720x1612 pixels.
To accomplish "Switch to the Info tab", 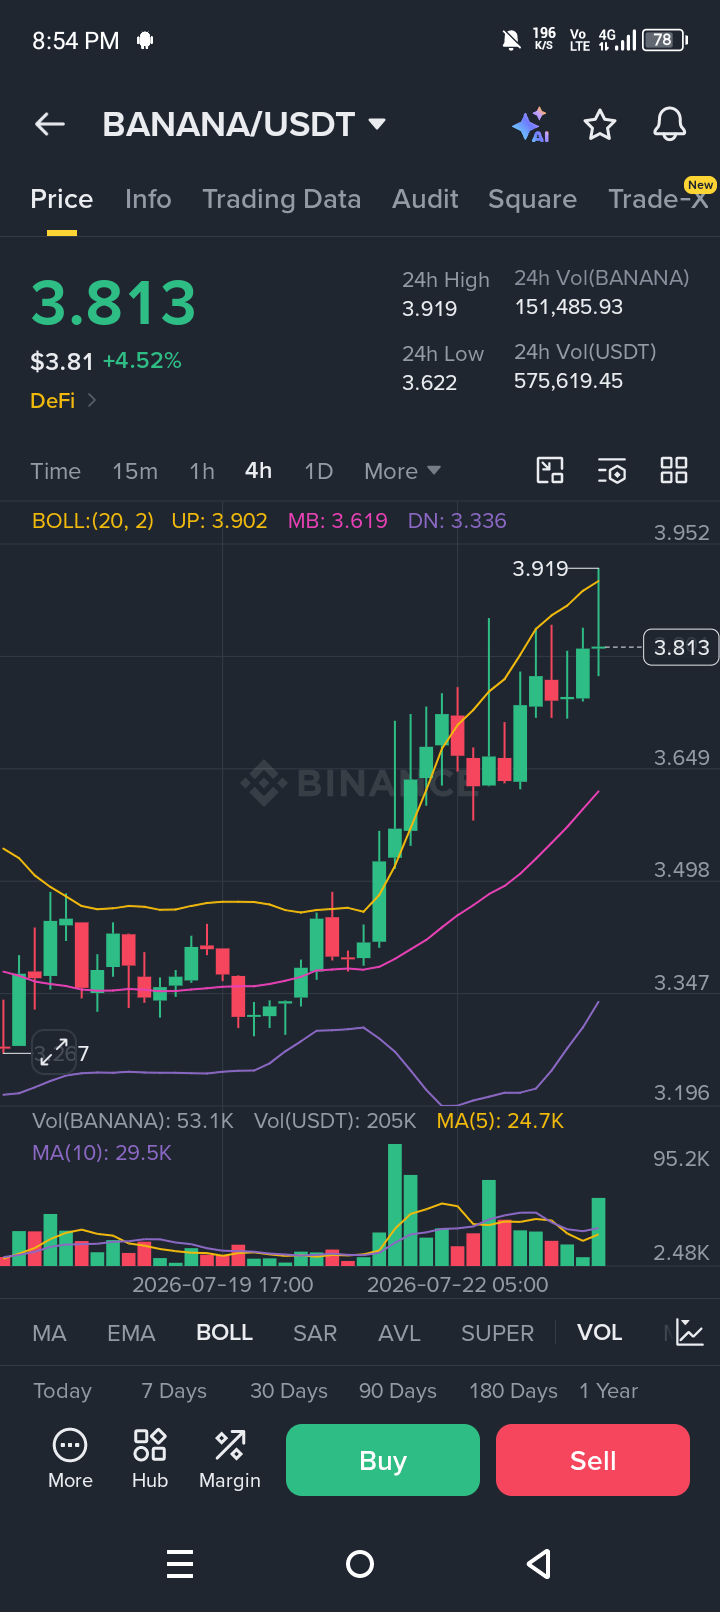I will [x=148, y=199].
